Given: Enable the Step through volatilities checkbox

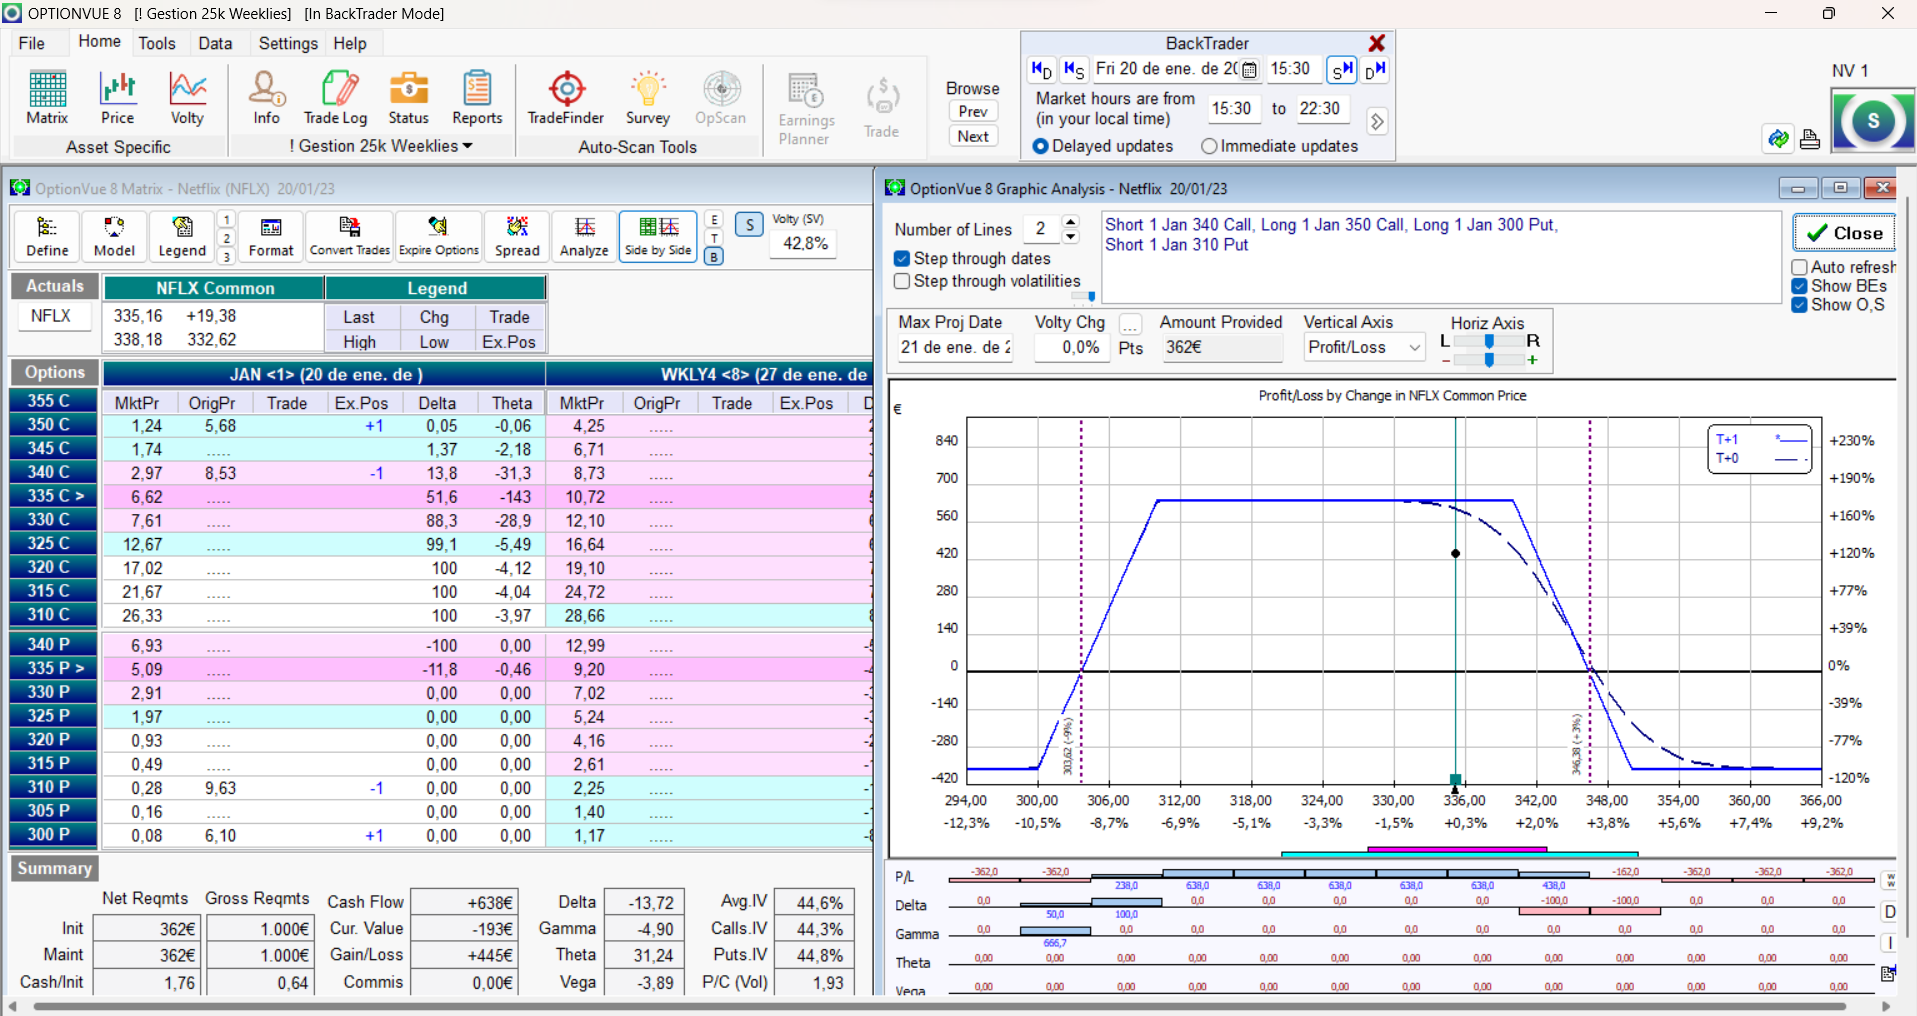Looking at the screenshot, I should [x=902, y=282].
